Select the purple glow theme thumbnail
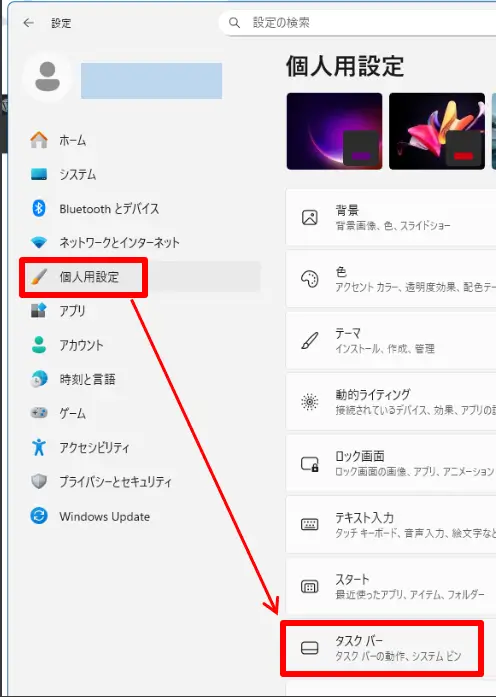Viewport: 496px width, 697px height. pyautogui.click(x=334, y=131)
